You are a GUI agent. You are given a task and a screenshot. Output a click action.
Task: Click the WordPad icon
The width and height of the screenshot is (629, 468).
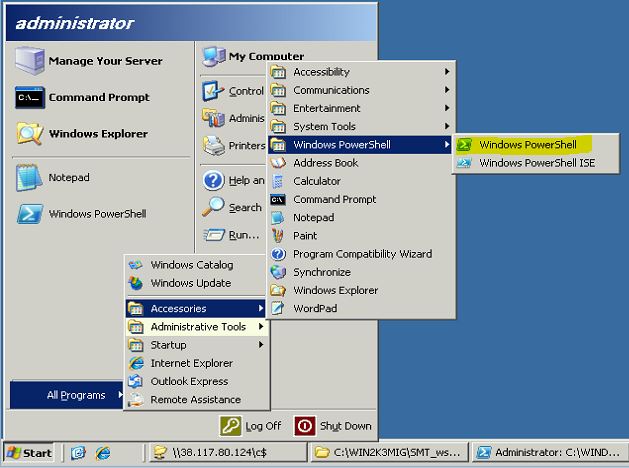tap(278, 308)
